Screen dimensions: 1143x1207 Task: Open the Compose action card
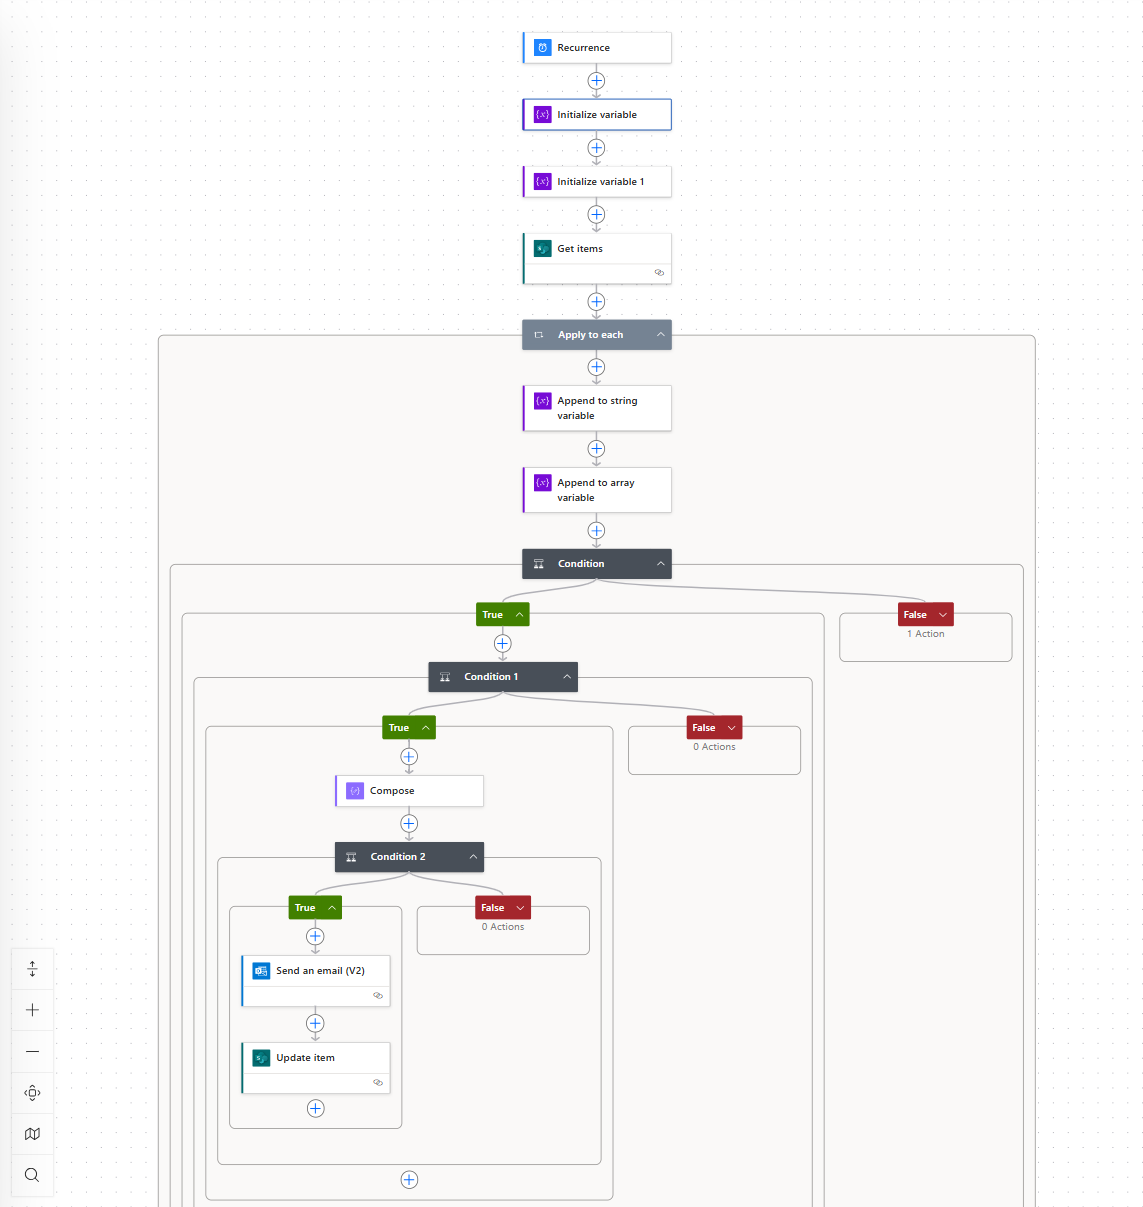point(409,790)
